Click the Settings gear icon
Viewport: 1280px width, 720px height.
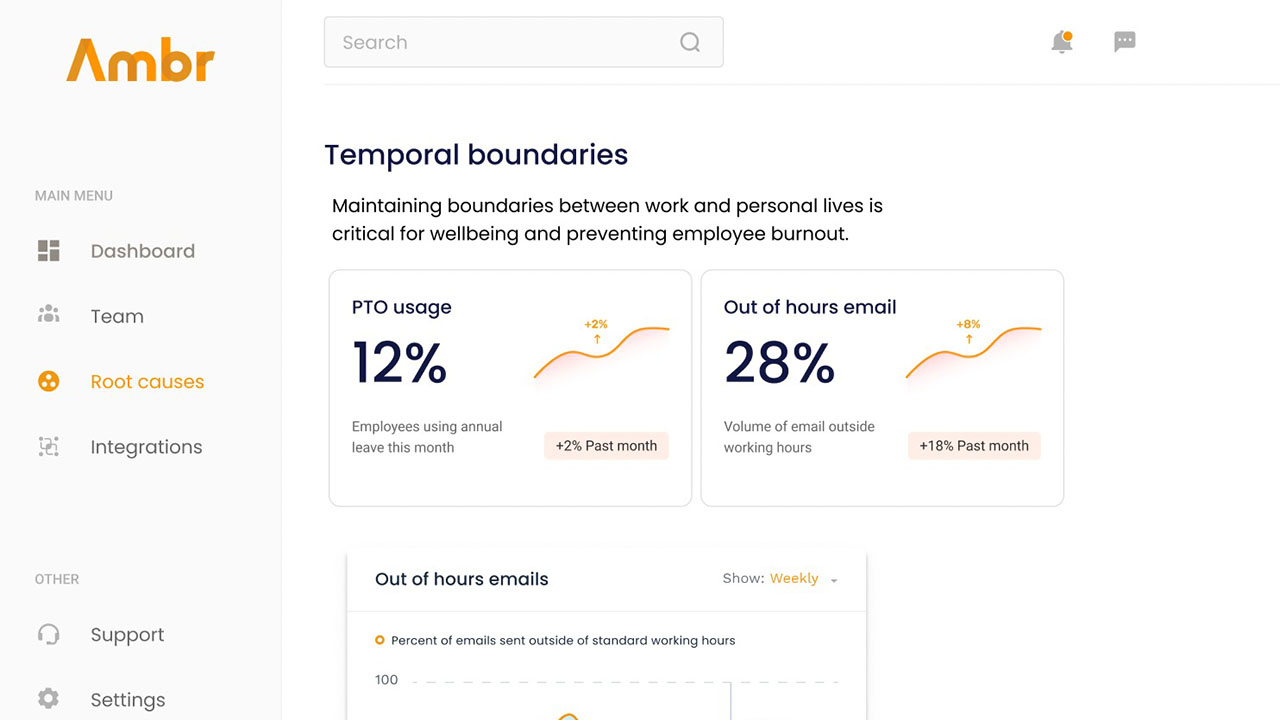(x=48, y=699)
